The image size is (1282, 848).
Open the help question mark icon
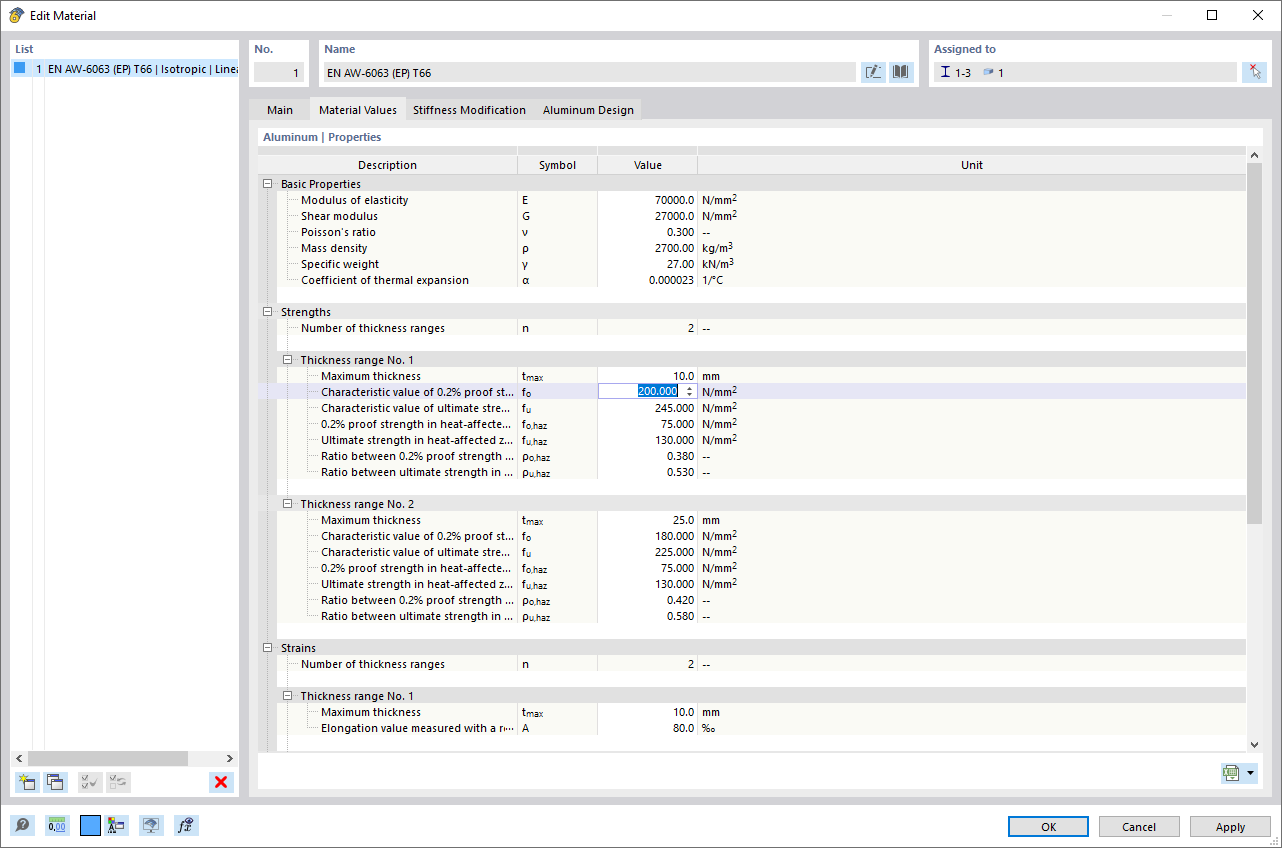[21, 825]
